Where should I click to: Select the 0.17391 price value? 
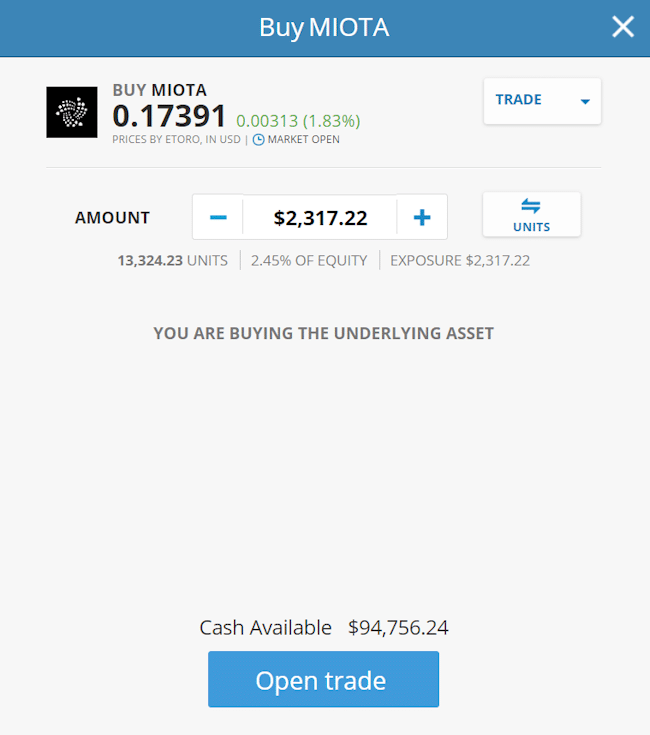click(169, 116)
